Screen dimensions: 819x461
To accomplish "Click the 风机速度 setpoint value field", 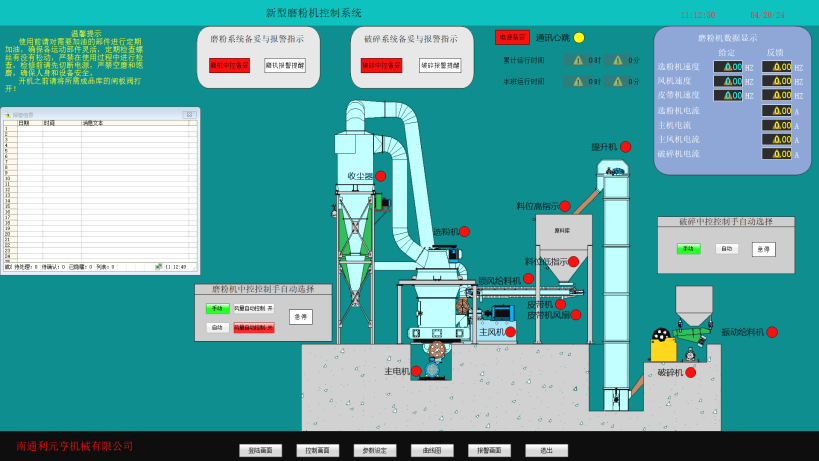I will [x=727, y=81].
